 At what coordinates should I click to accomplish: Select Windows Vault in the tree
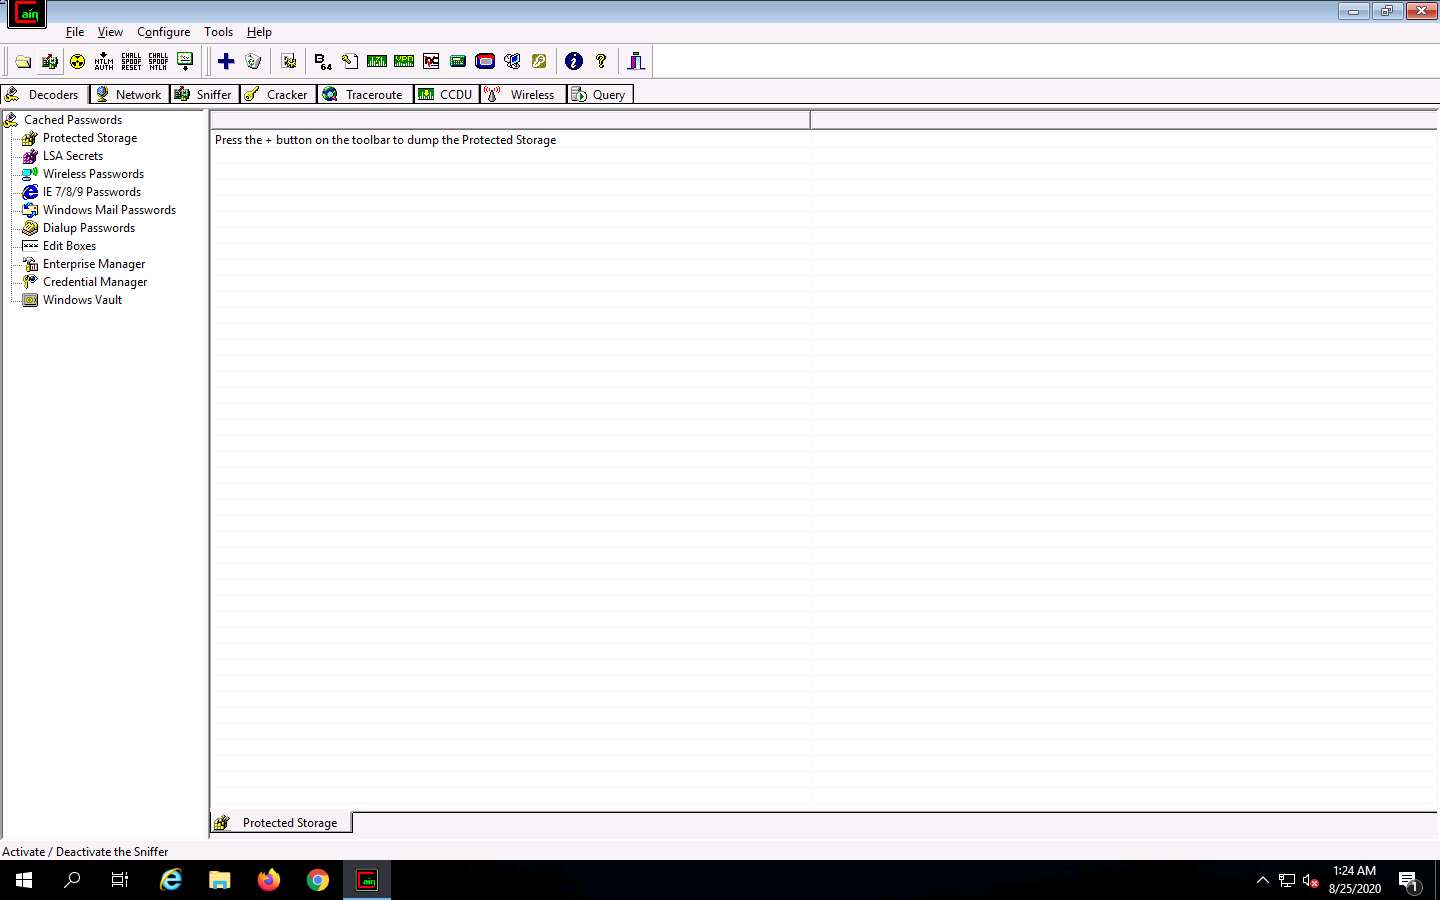(82, 300)
